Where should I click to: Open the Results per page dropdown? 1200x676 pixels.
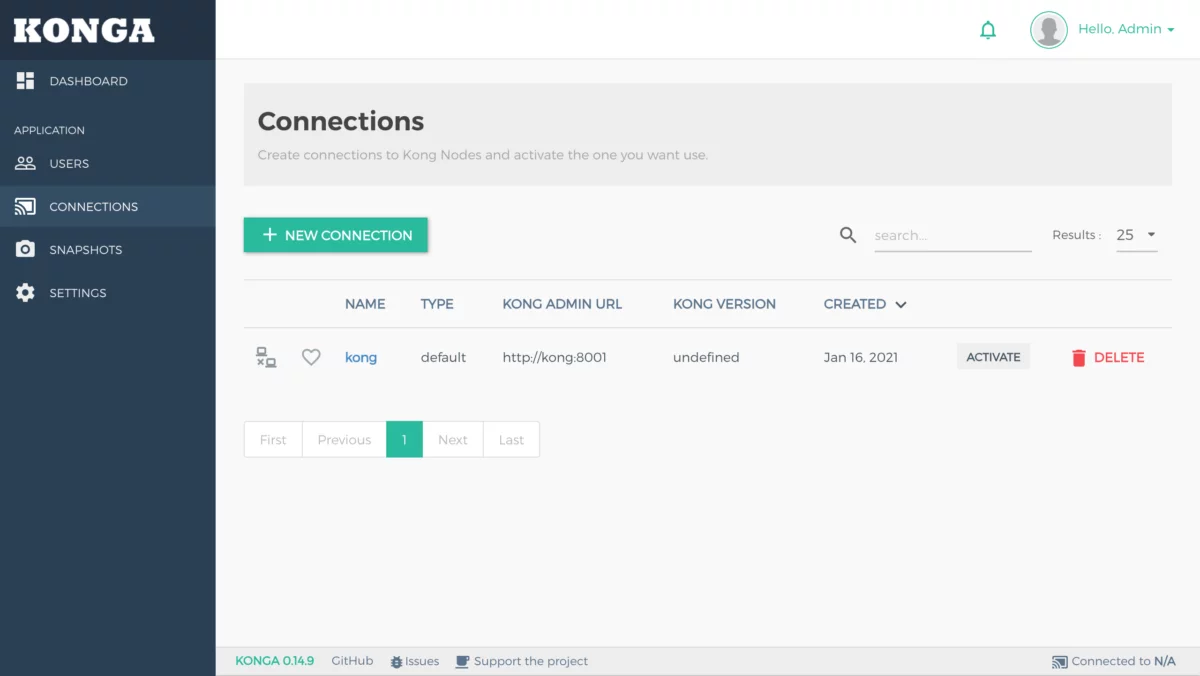pyautogui.click(x=1137, y=235)
